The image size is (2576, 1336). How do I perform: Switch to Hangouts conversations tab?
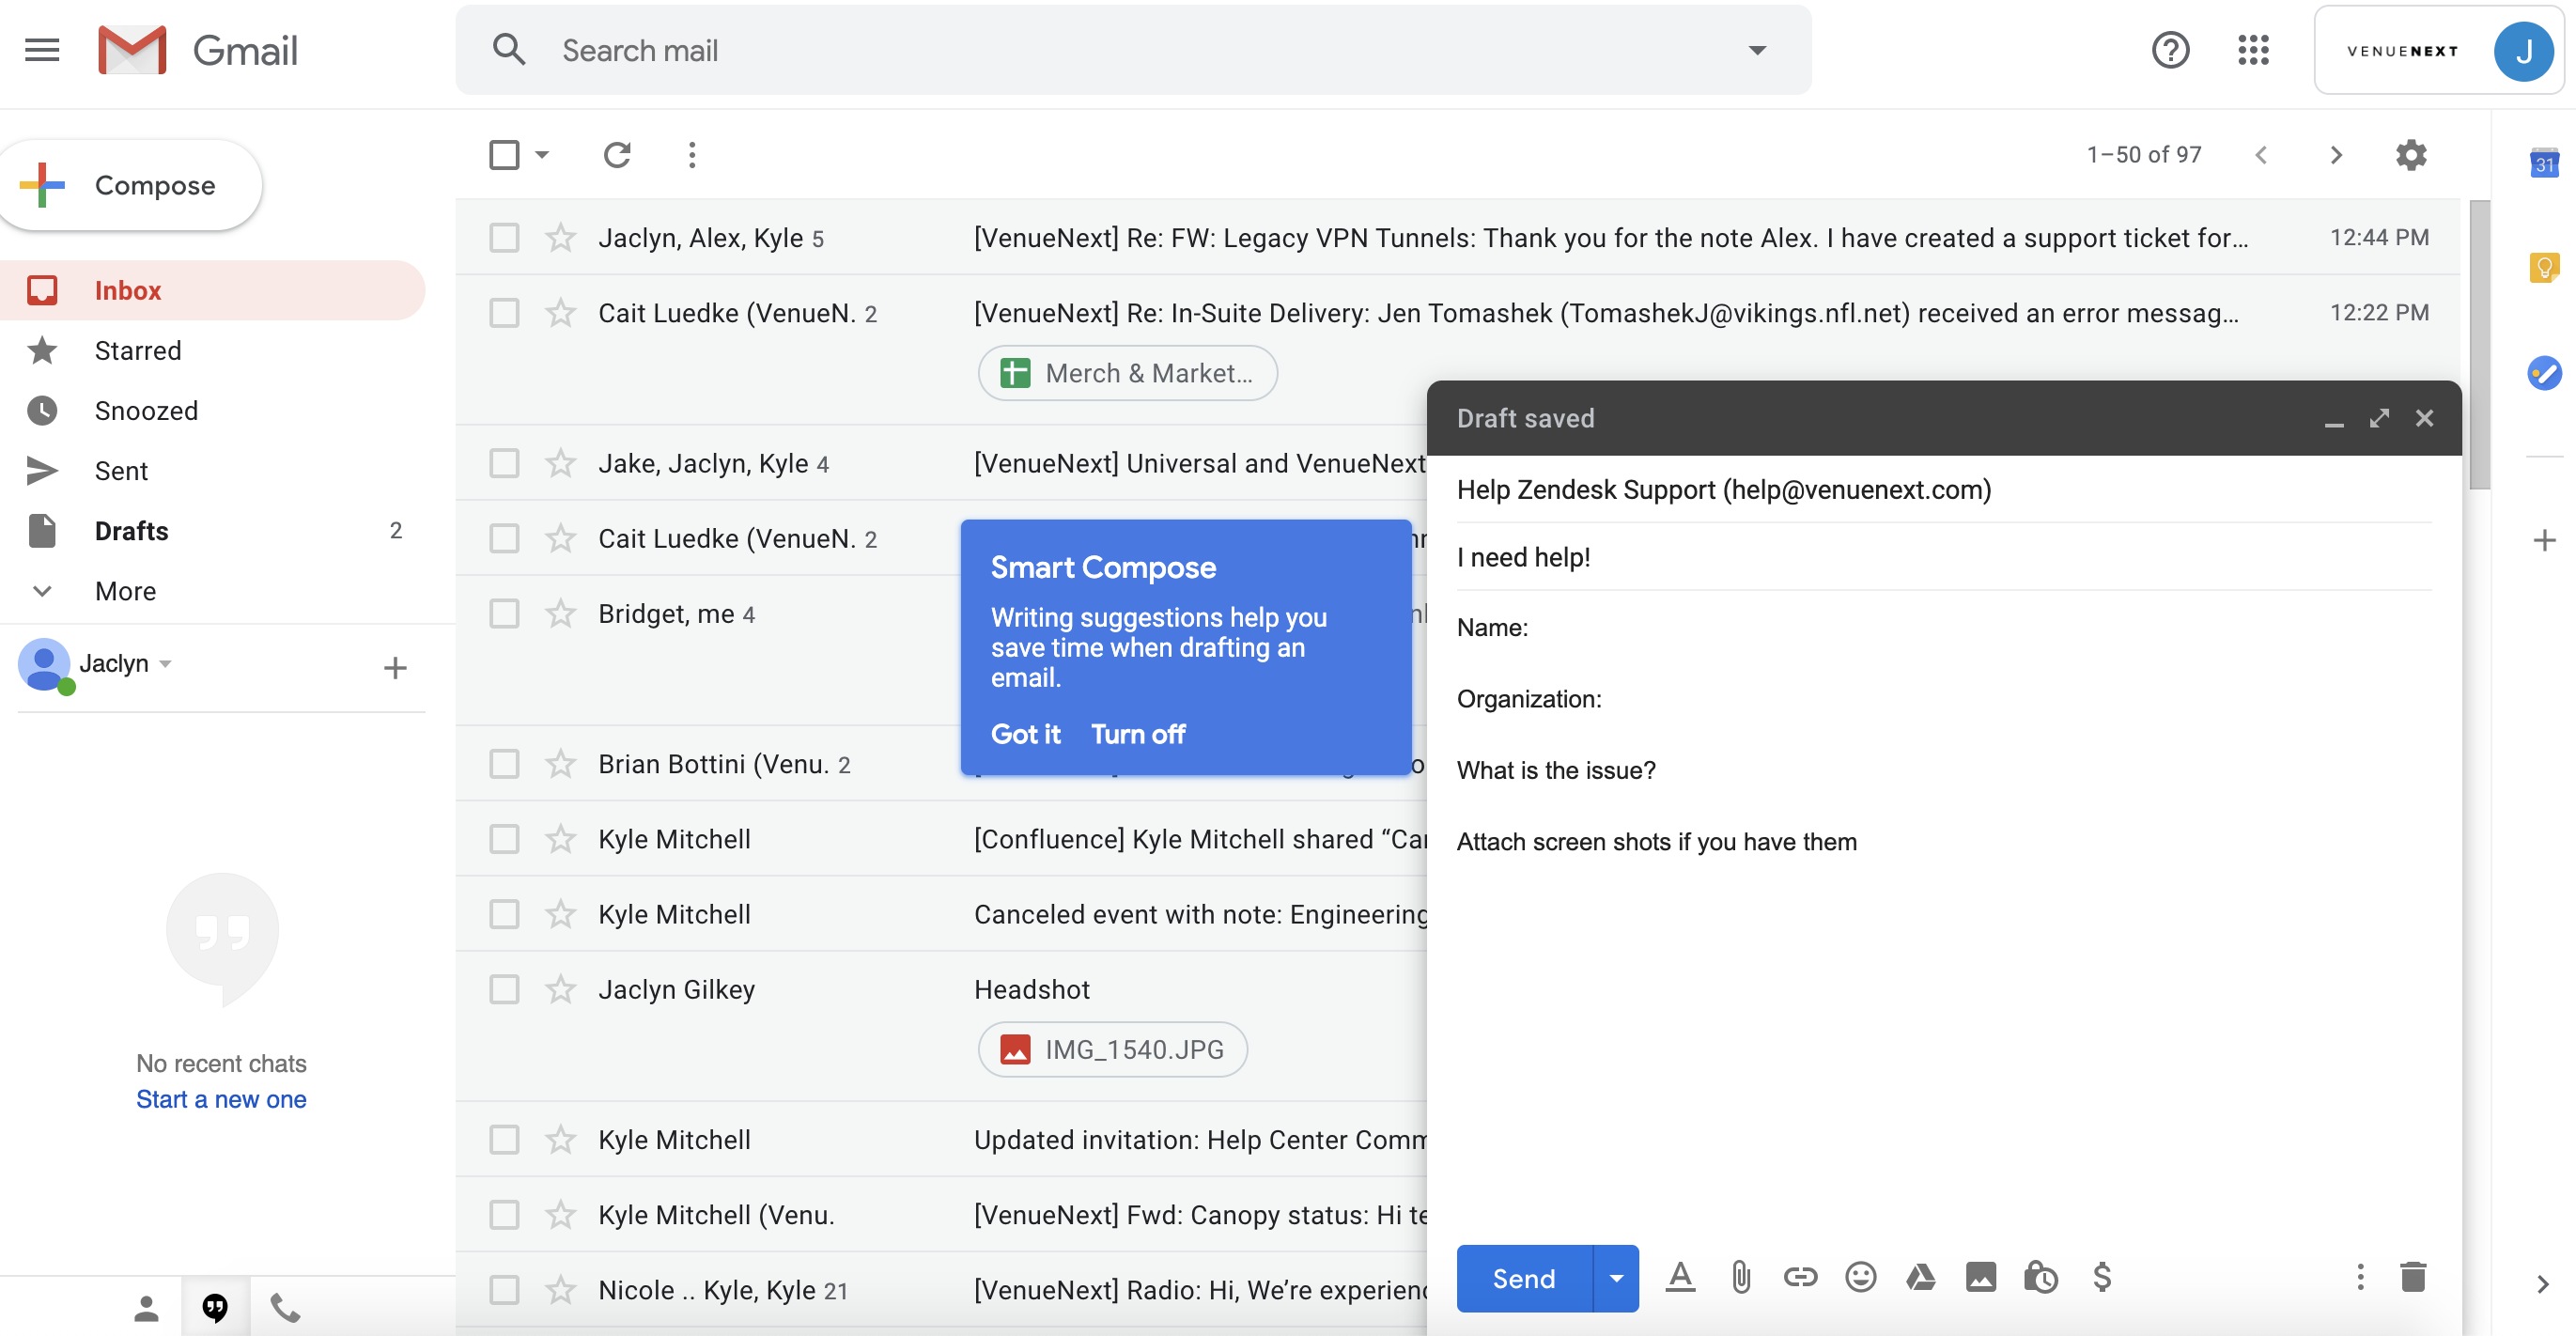tap(215, 1307)
